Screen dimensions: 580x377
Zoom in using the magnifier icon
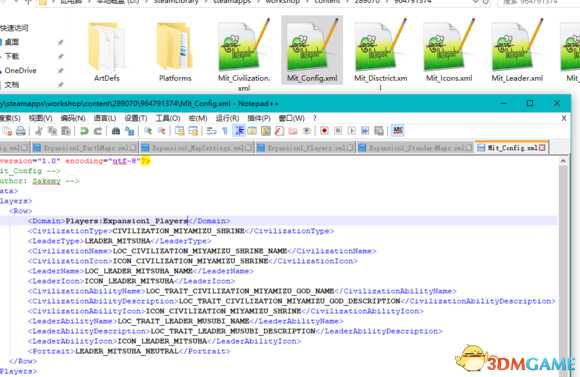(x=148, y=131)
